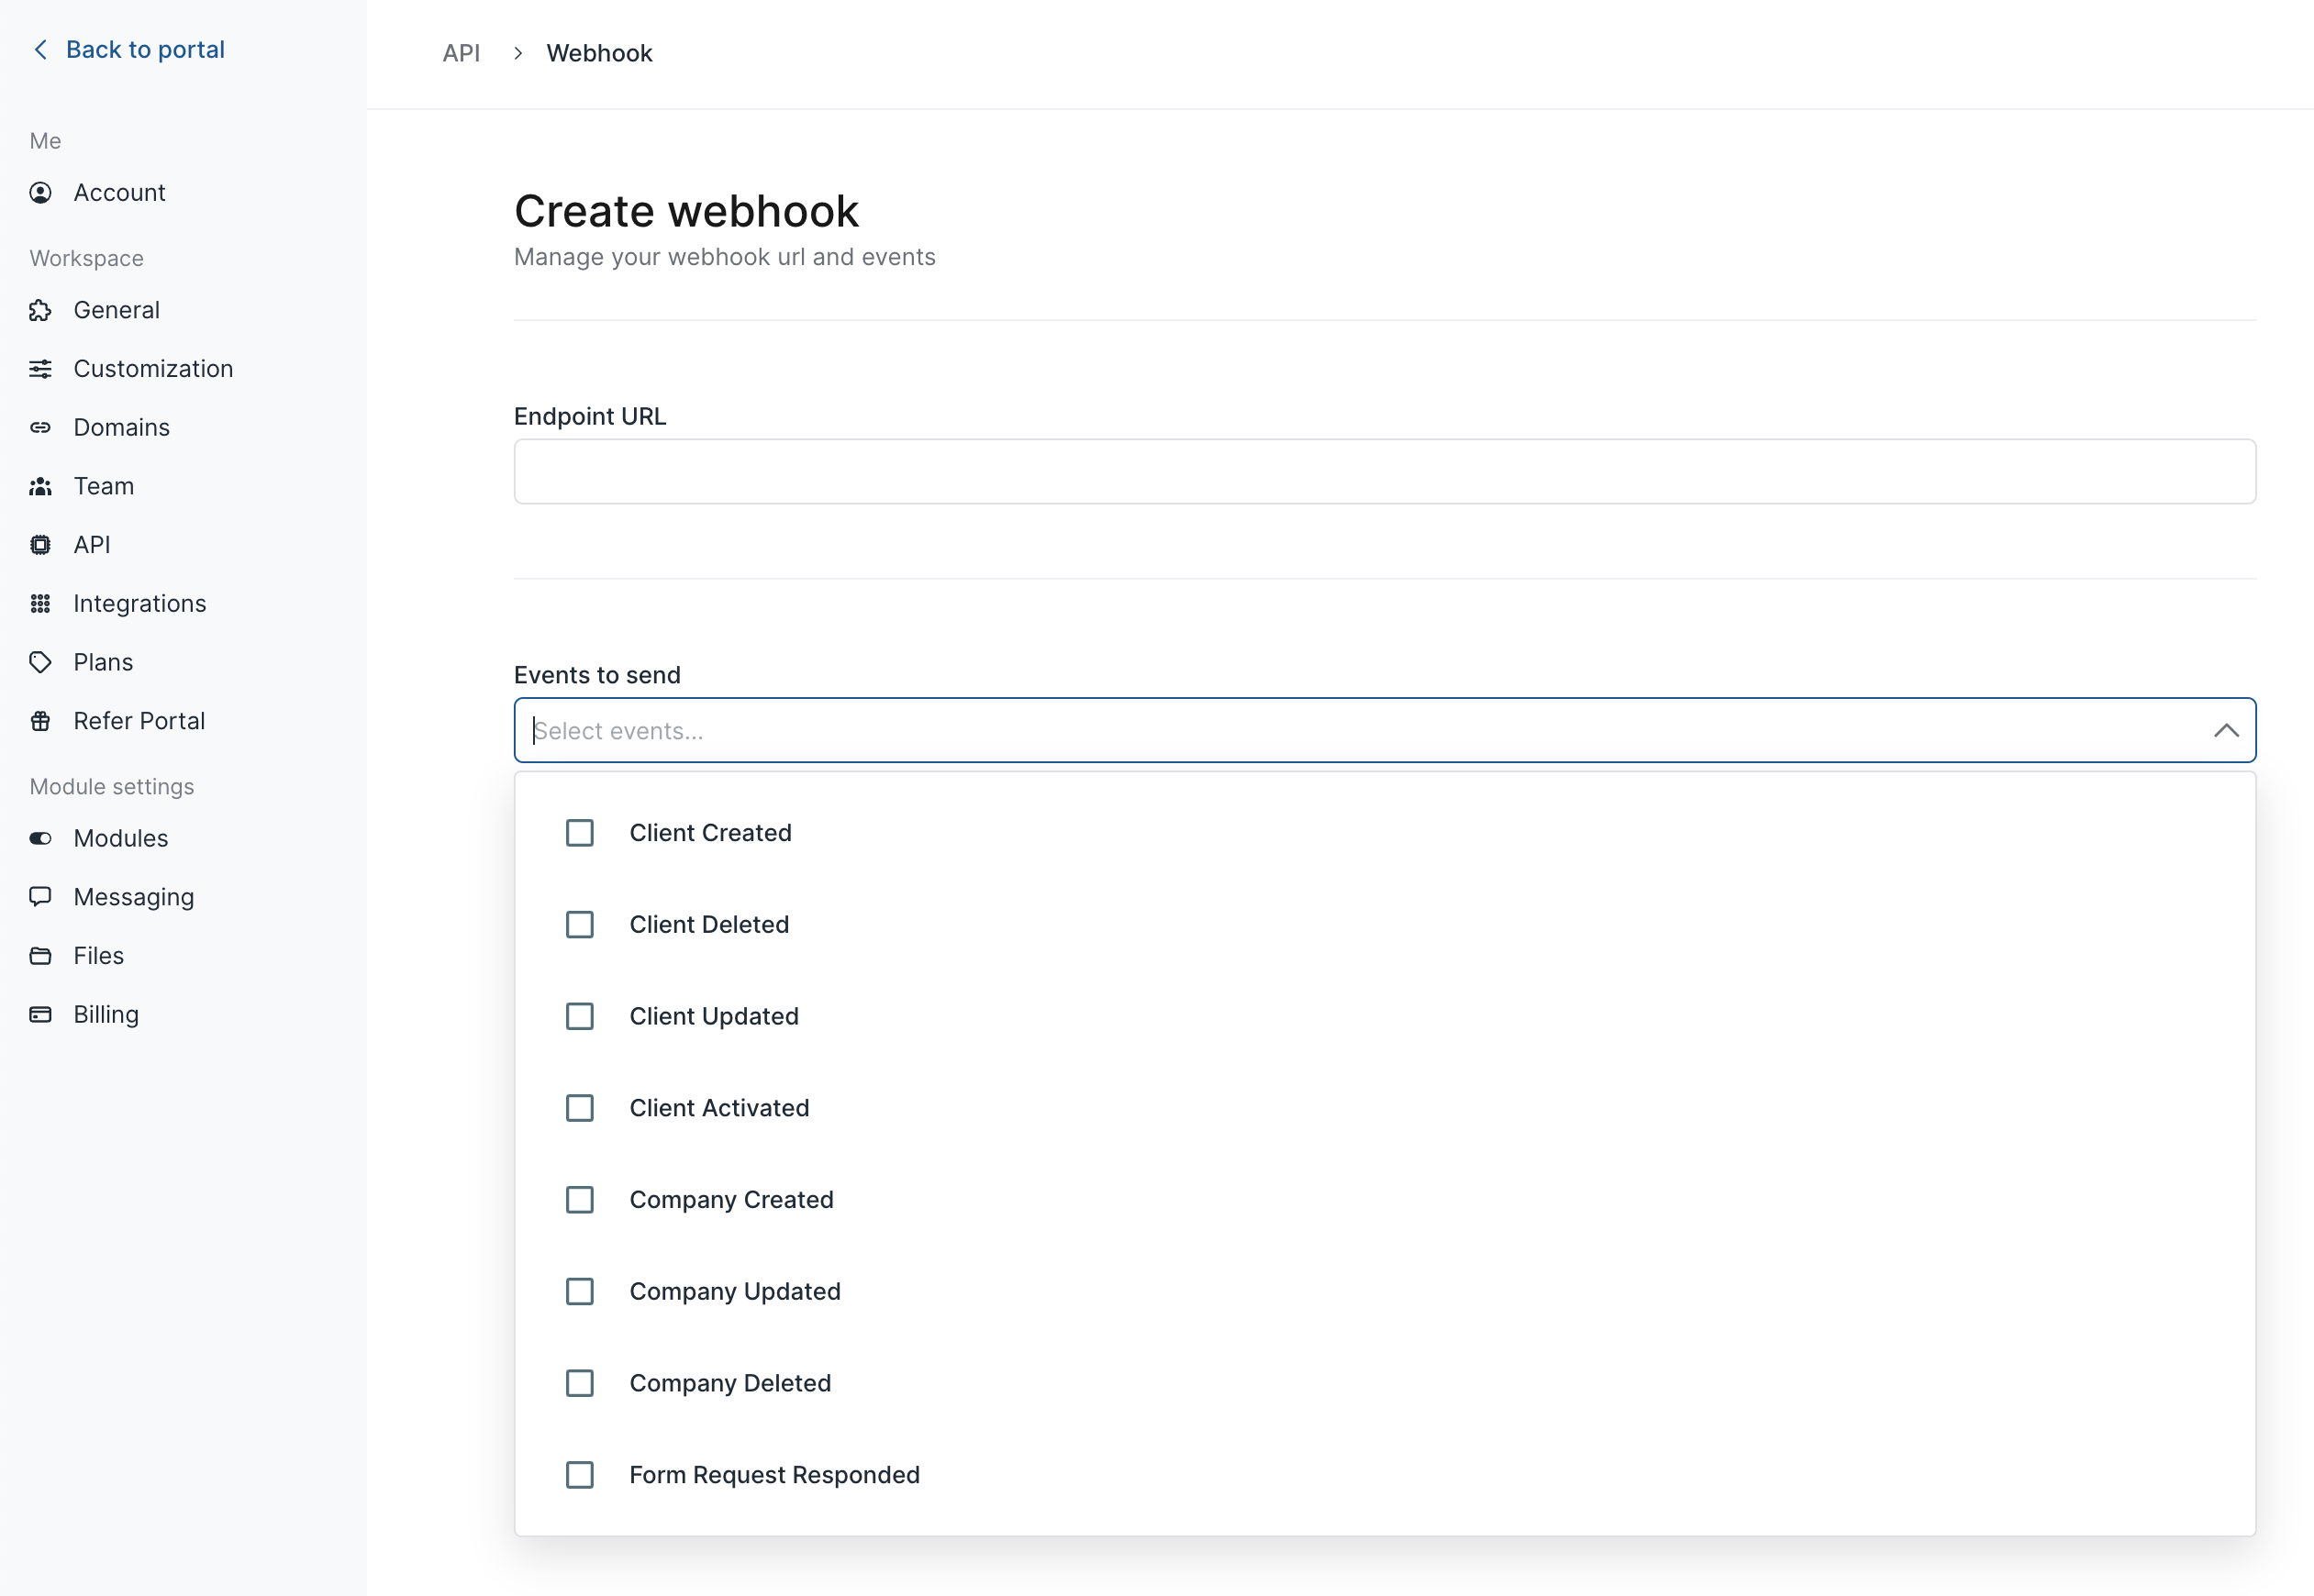
Task: Click the API chip icon
Action: click(40, 545)
